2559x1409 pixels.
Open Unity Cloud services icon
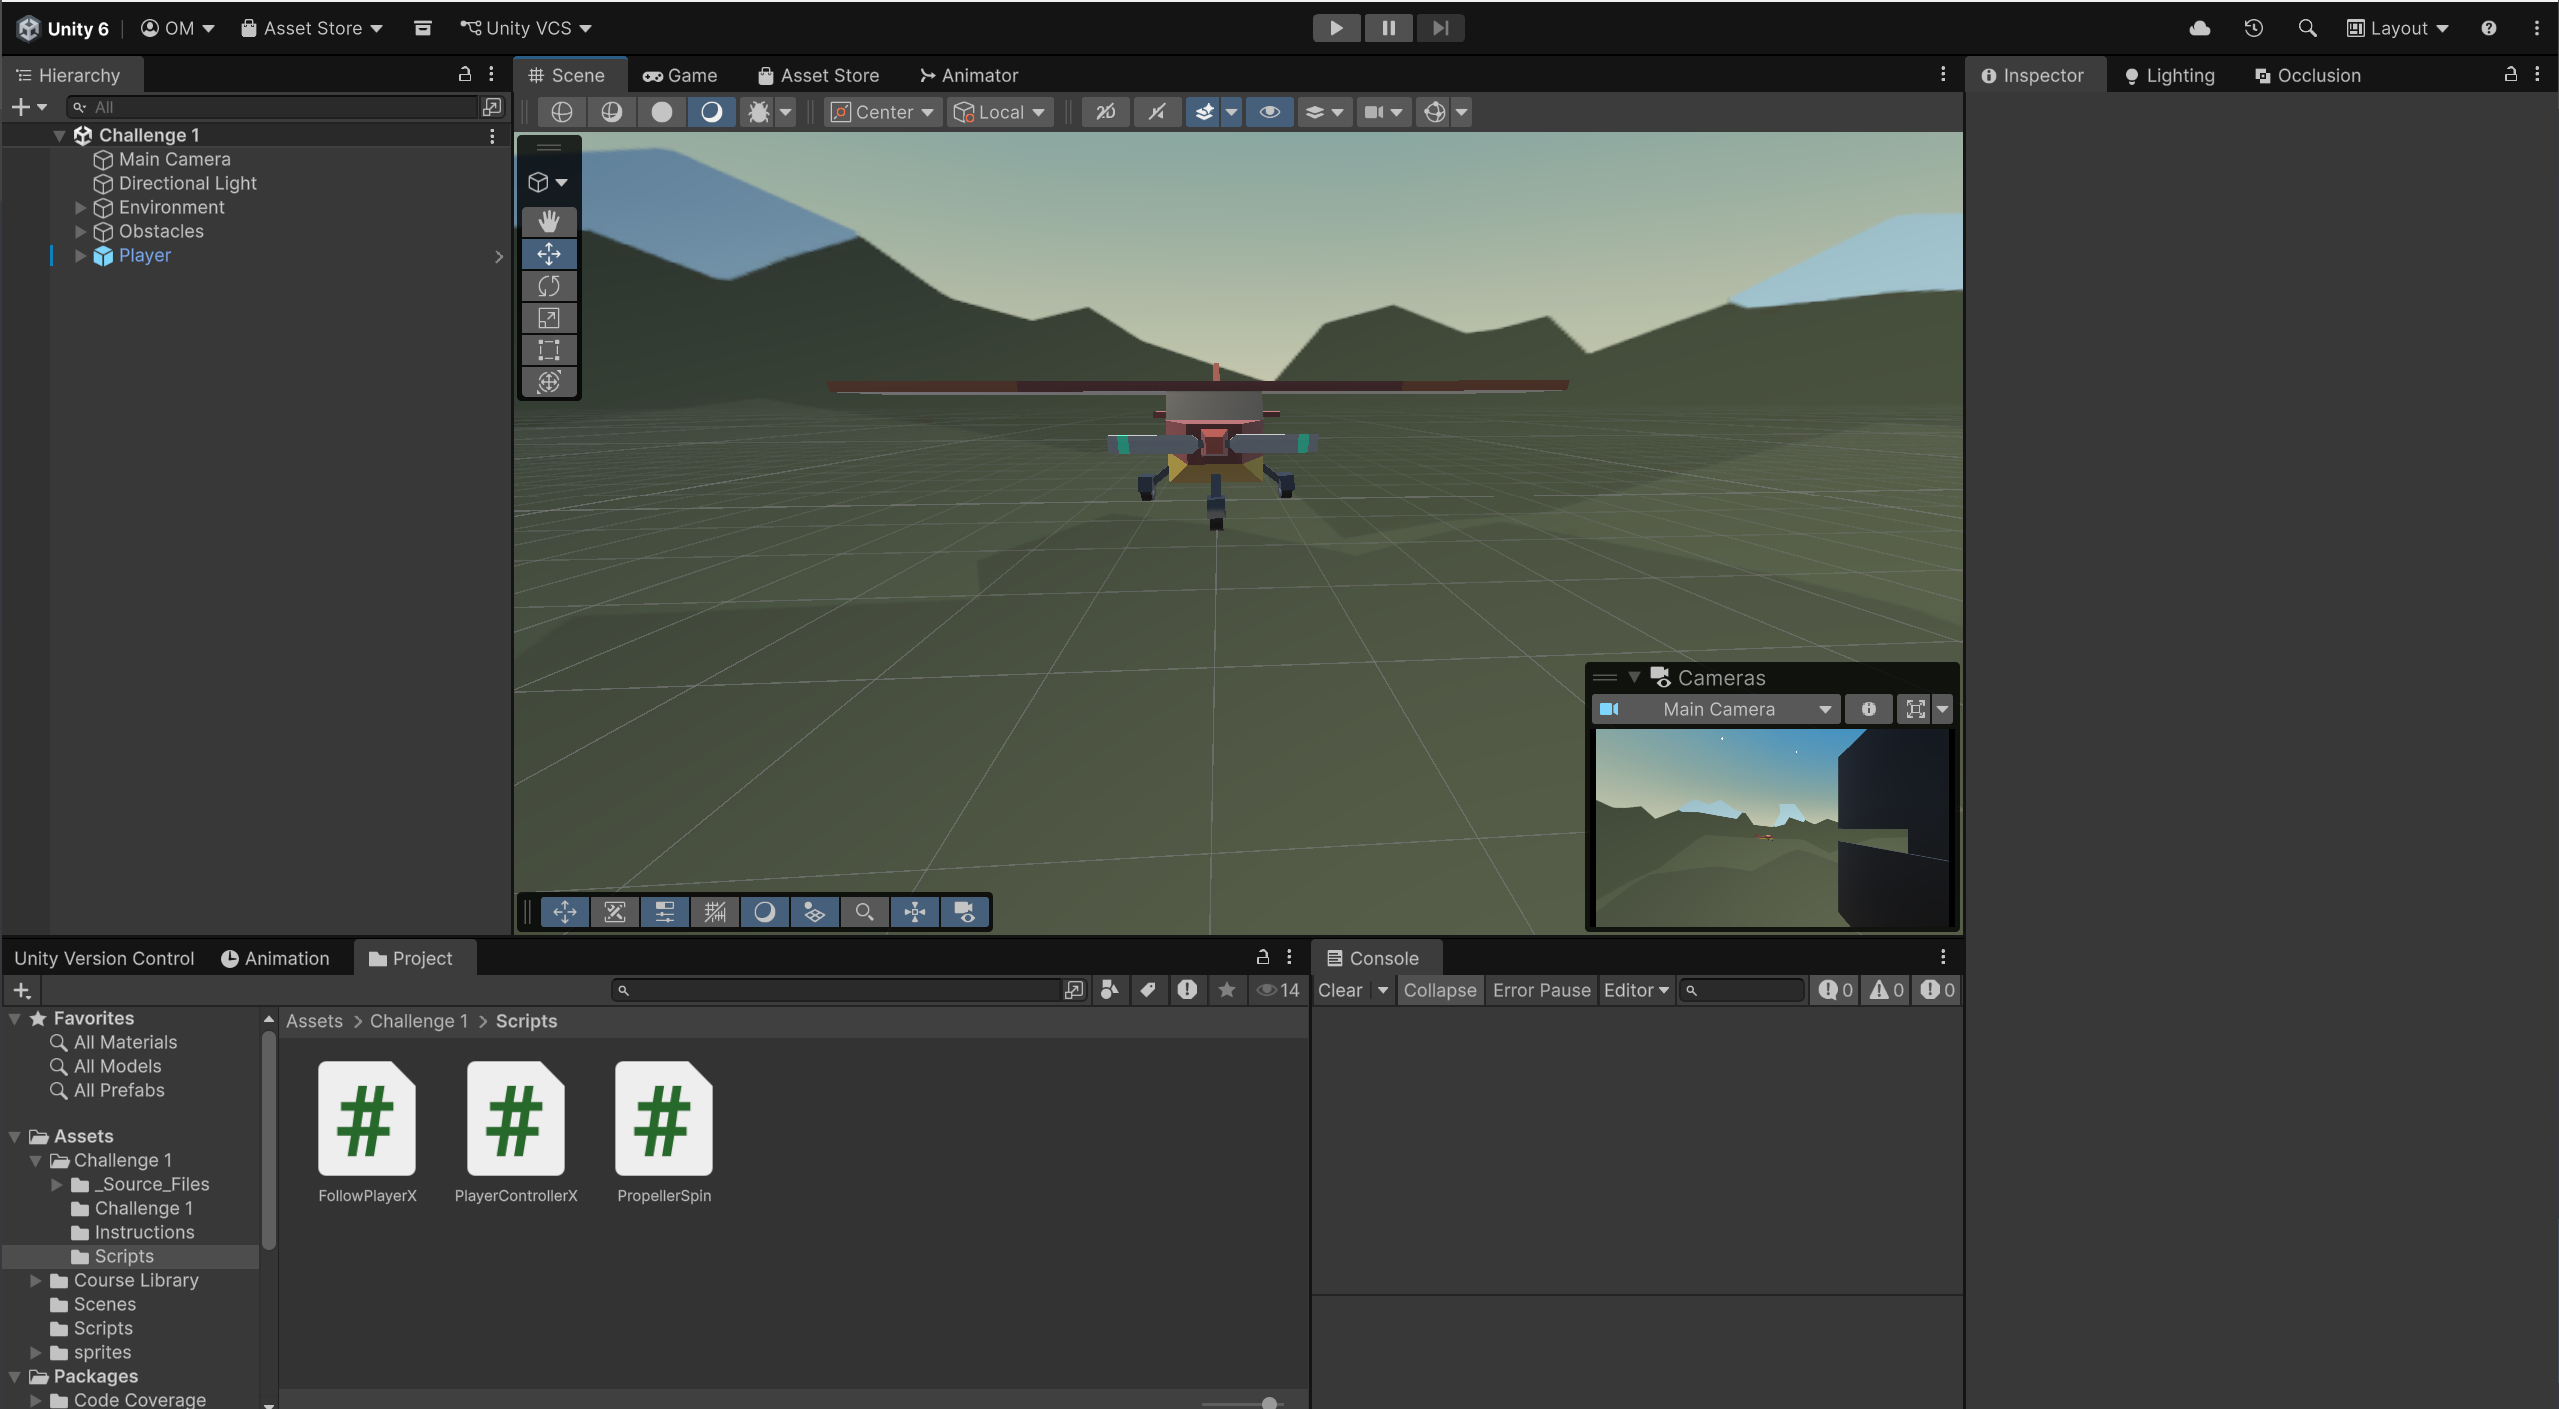(2199, 28)
